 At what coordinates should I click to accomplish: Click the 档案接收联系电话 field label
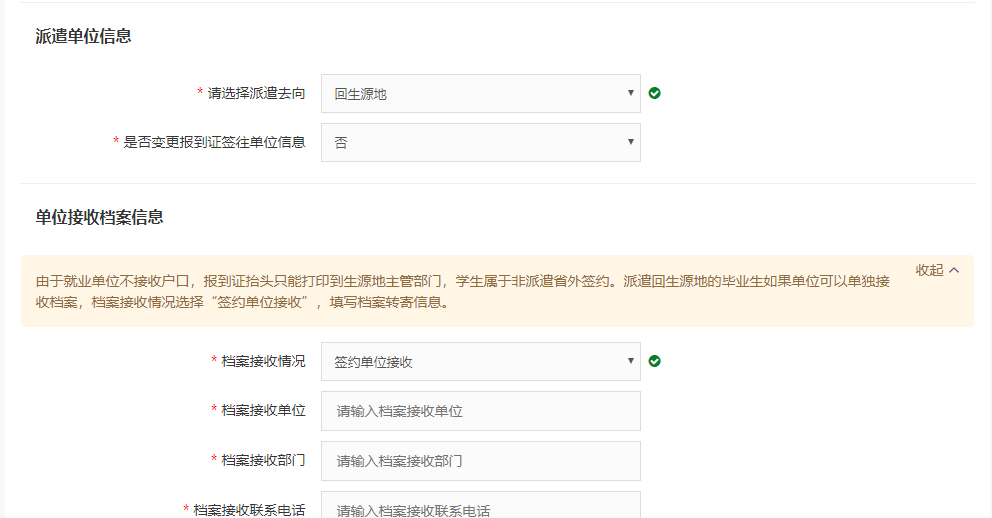(249, 509)
